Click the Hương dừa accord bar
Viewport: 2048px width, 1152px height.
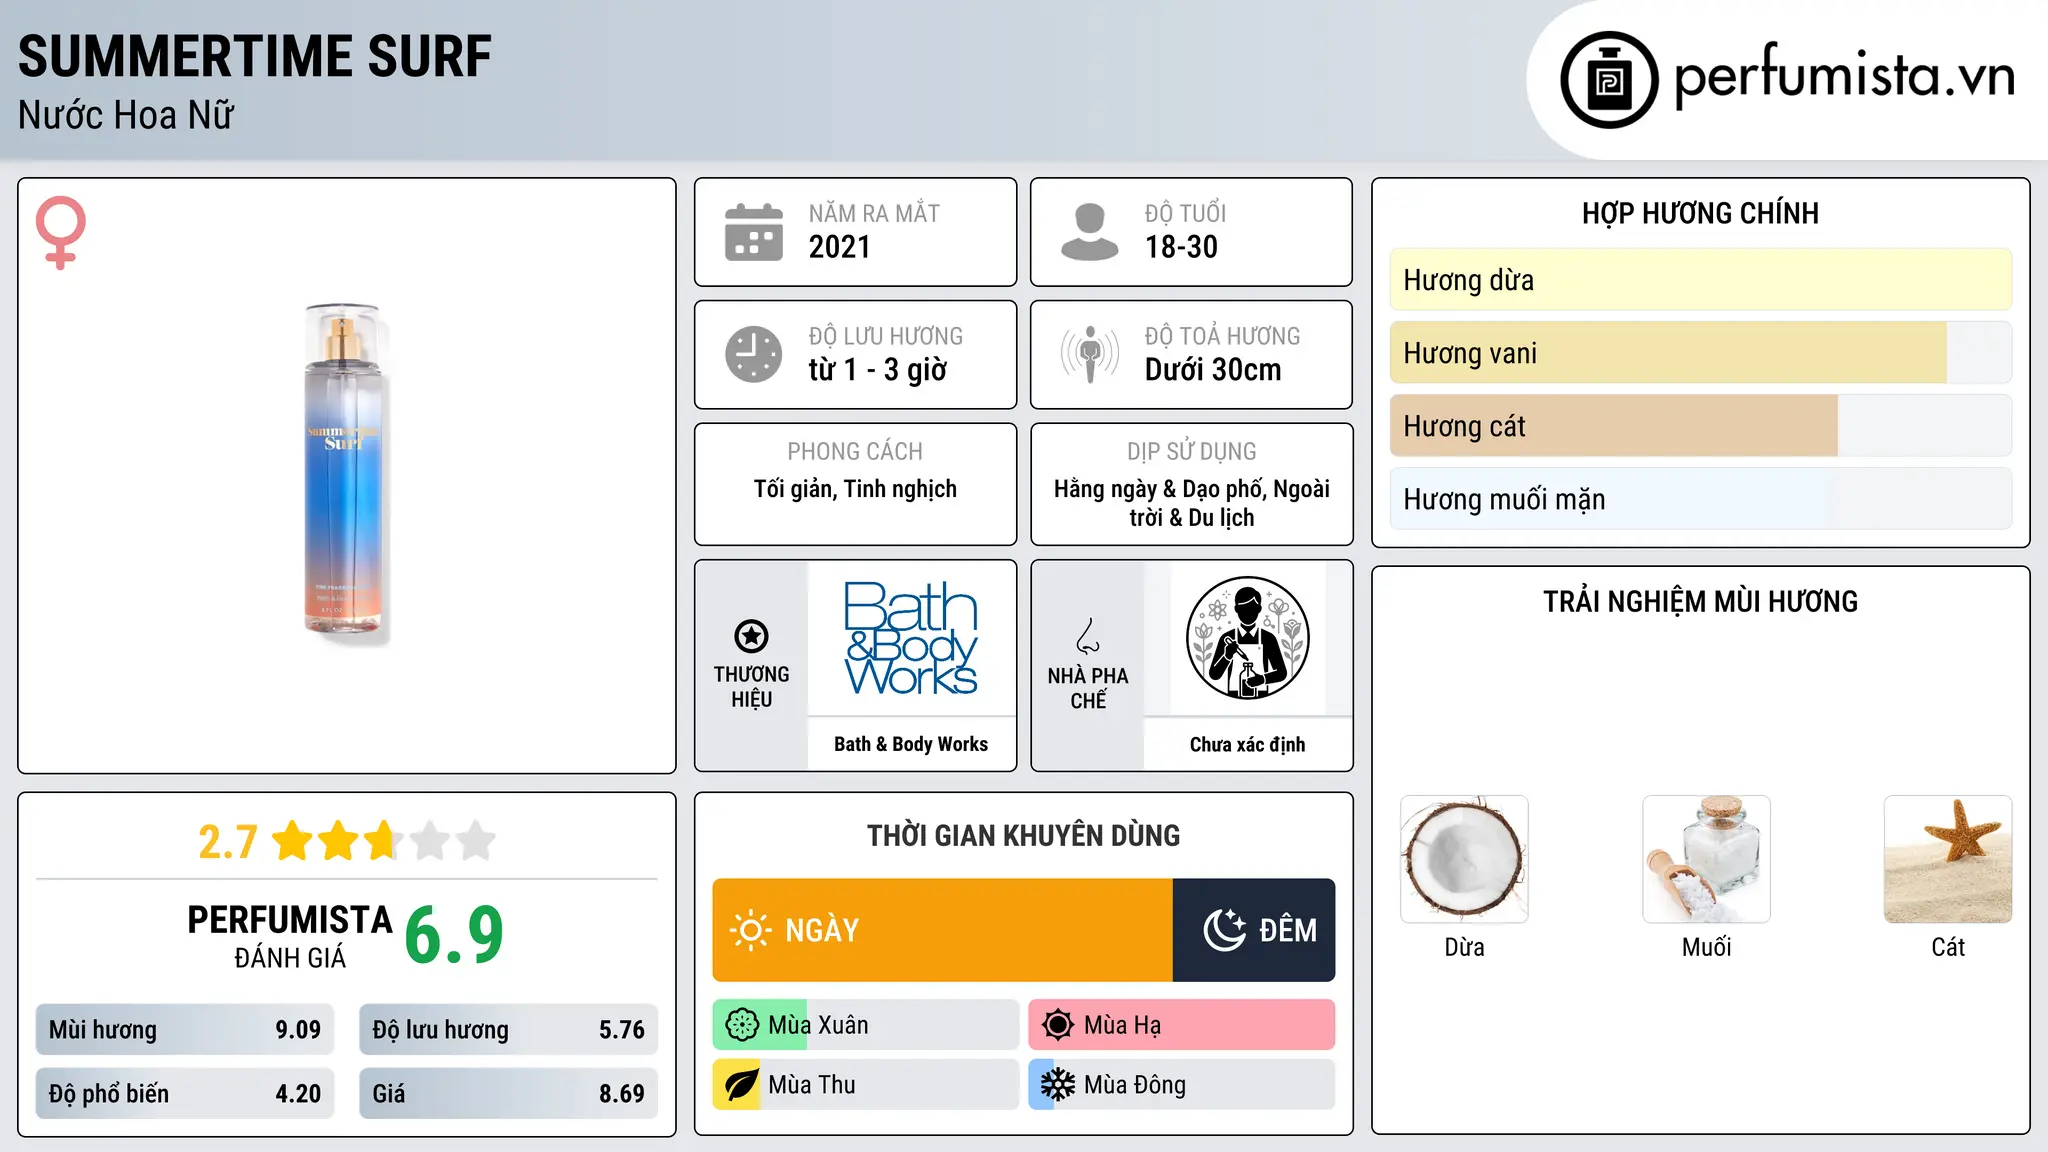coord(1701,280)
